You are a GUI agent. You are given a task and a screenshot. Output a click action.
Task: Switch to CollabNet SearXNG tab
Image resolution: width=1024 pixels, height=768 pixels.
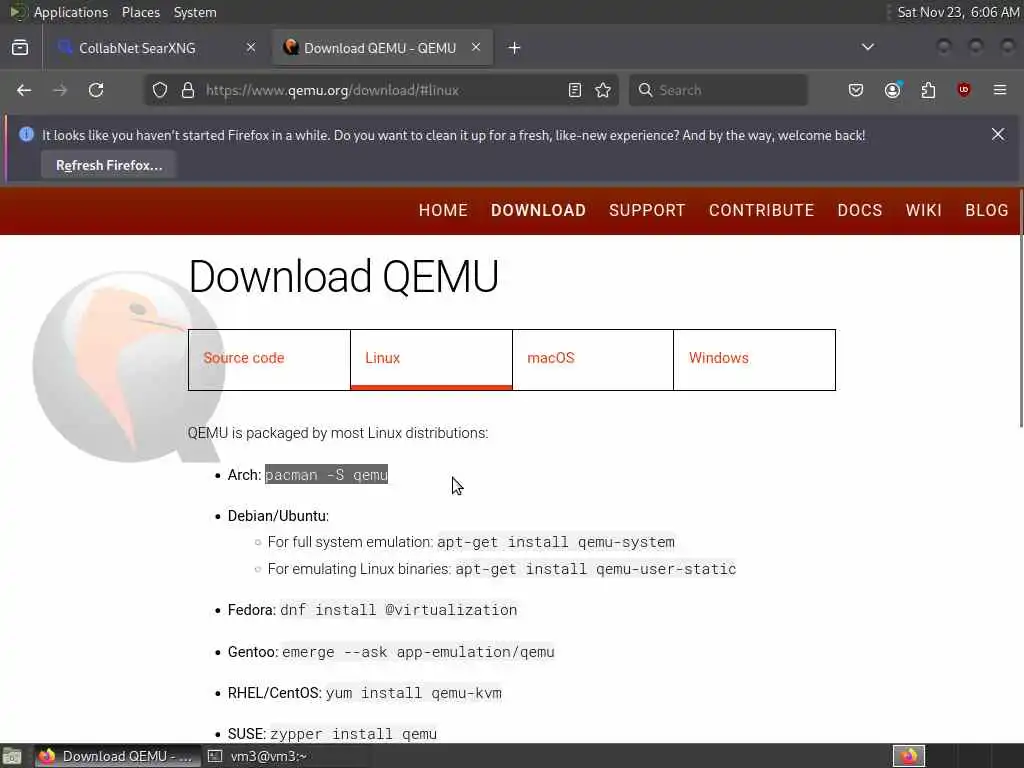point(157,48)
